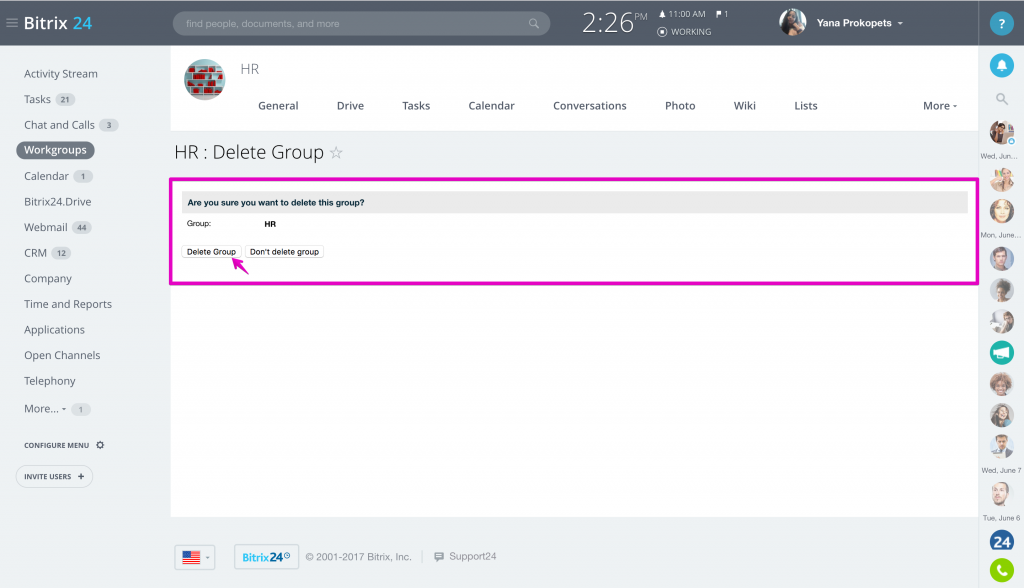Open notifications bell icon
The width and height of the screenshot is (1024, 588).
click(1001, 65)
